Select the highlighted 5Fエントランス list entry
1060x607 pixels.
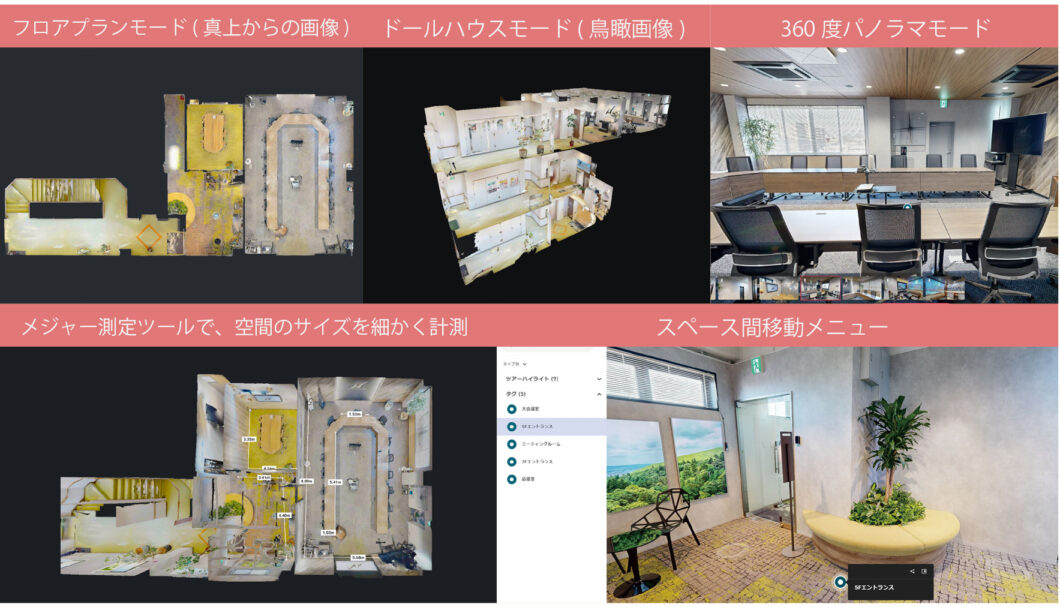552,427
